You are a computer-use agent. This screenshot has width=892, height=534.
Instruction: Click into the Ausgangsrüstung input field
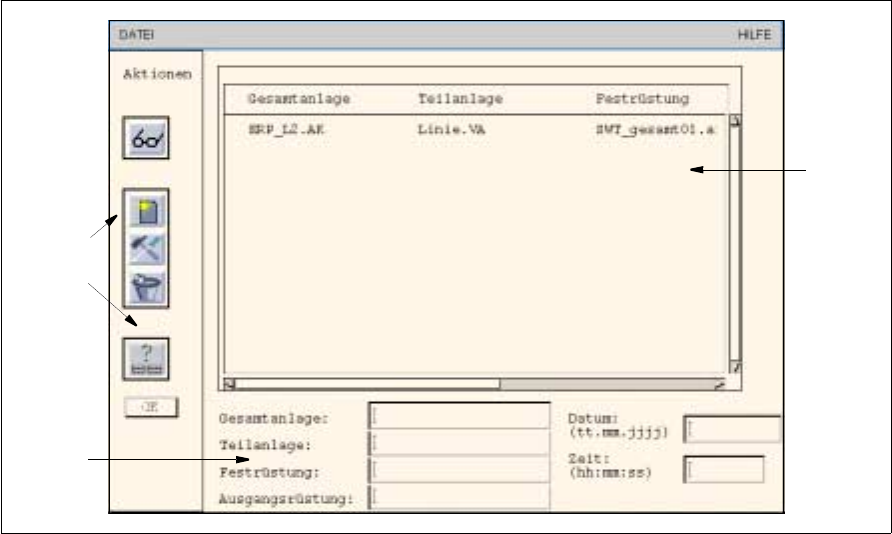point(459,498)
